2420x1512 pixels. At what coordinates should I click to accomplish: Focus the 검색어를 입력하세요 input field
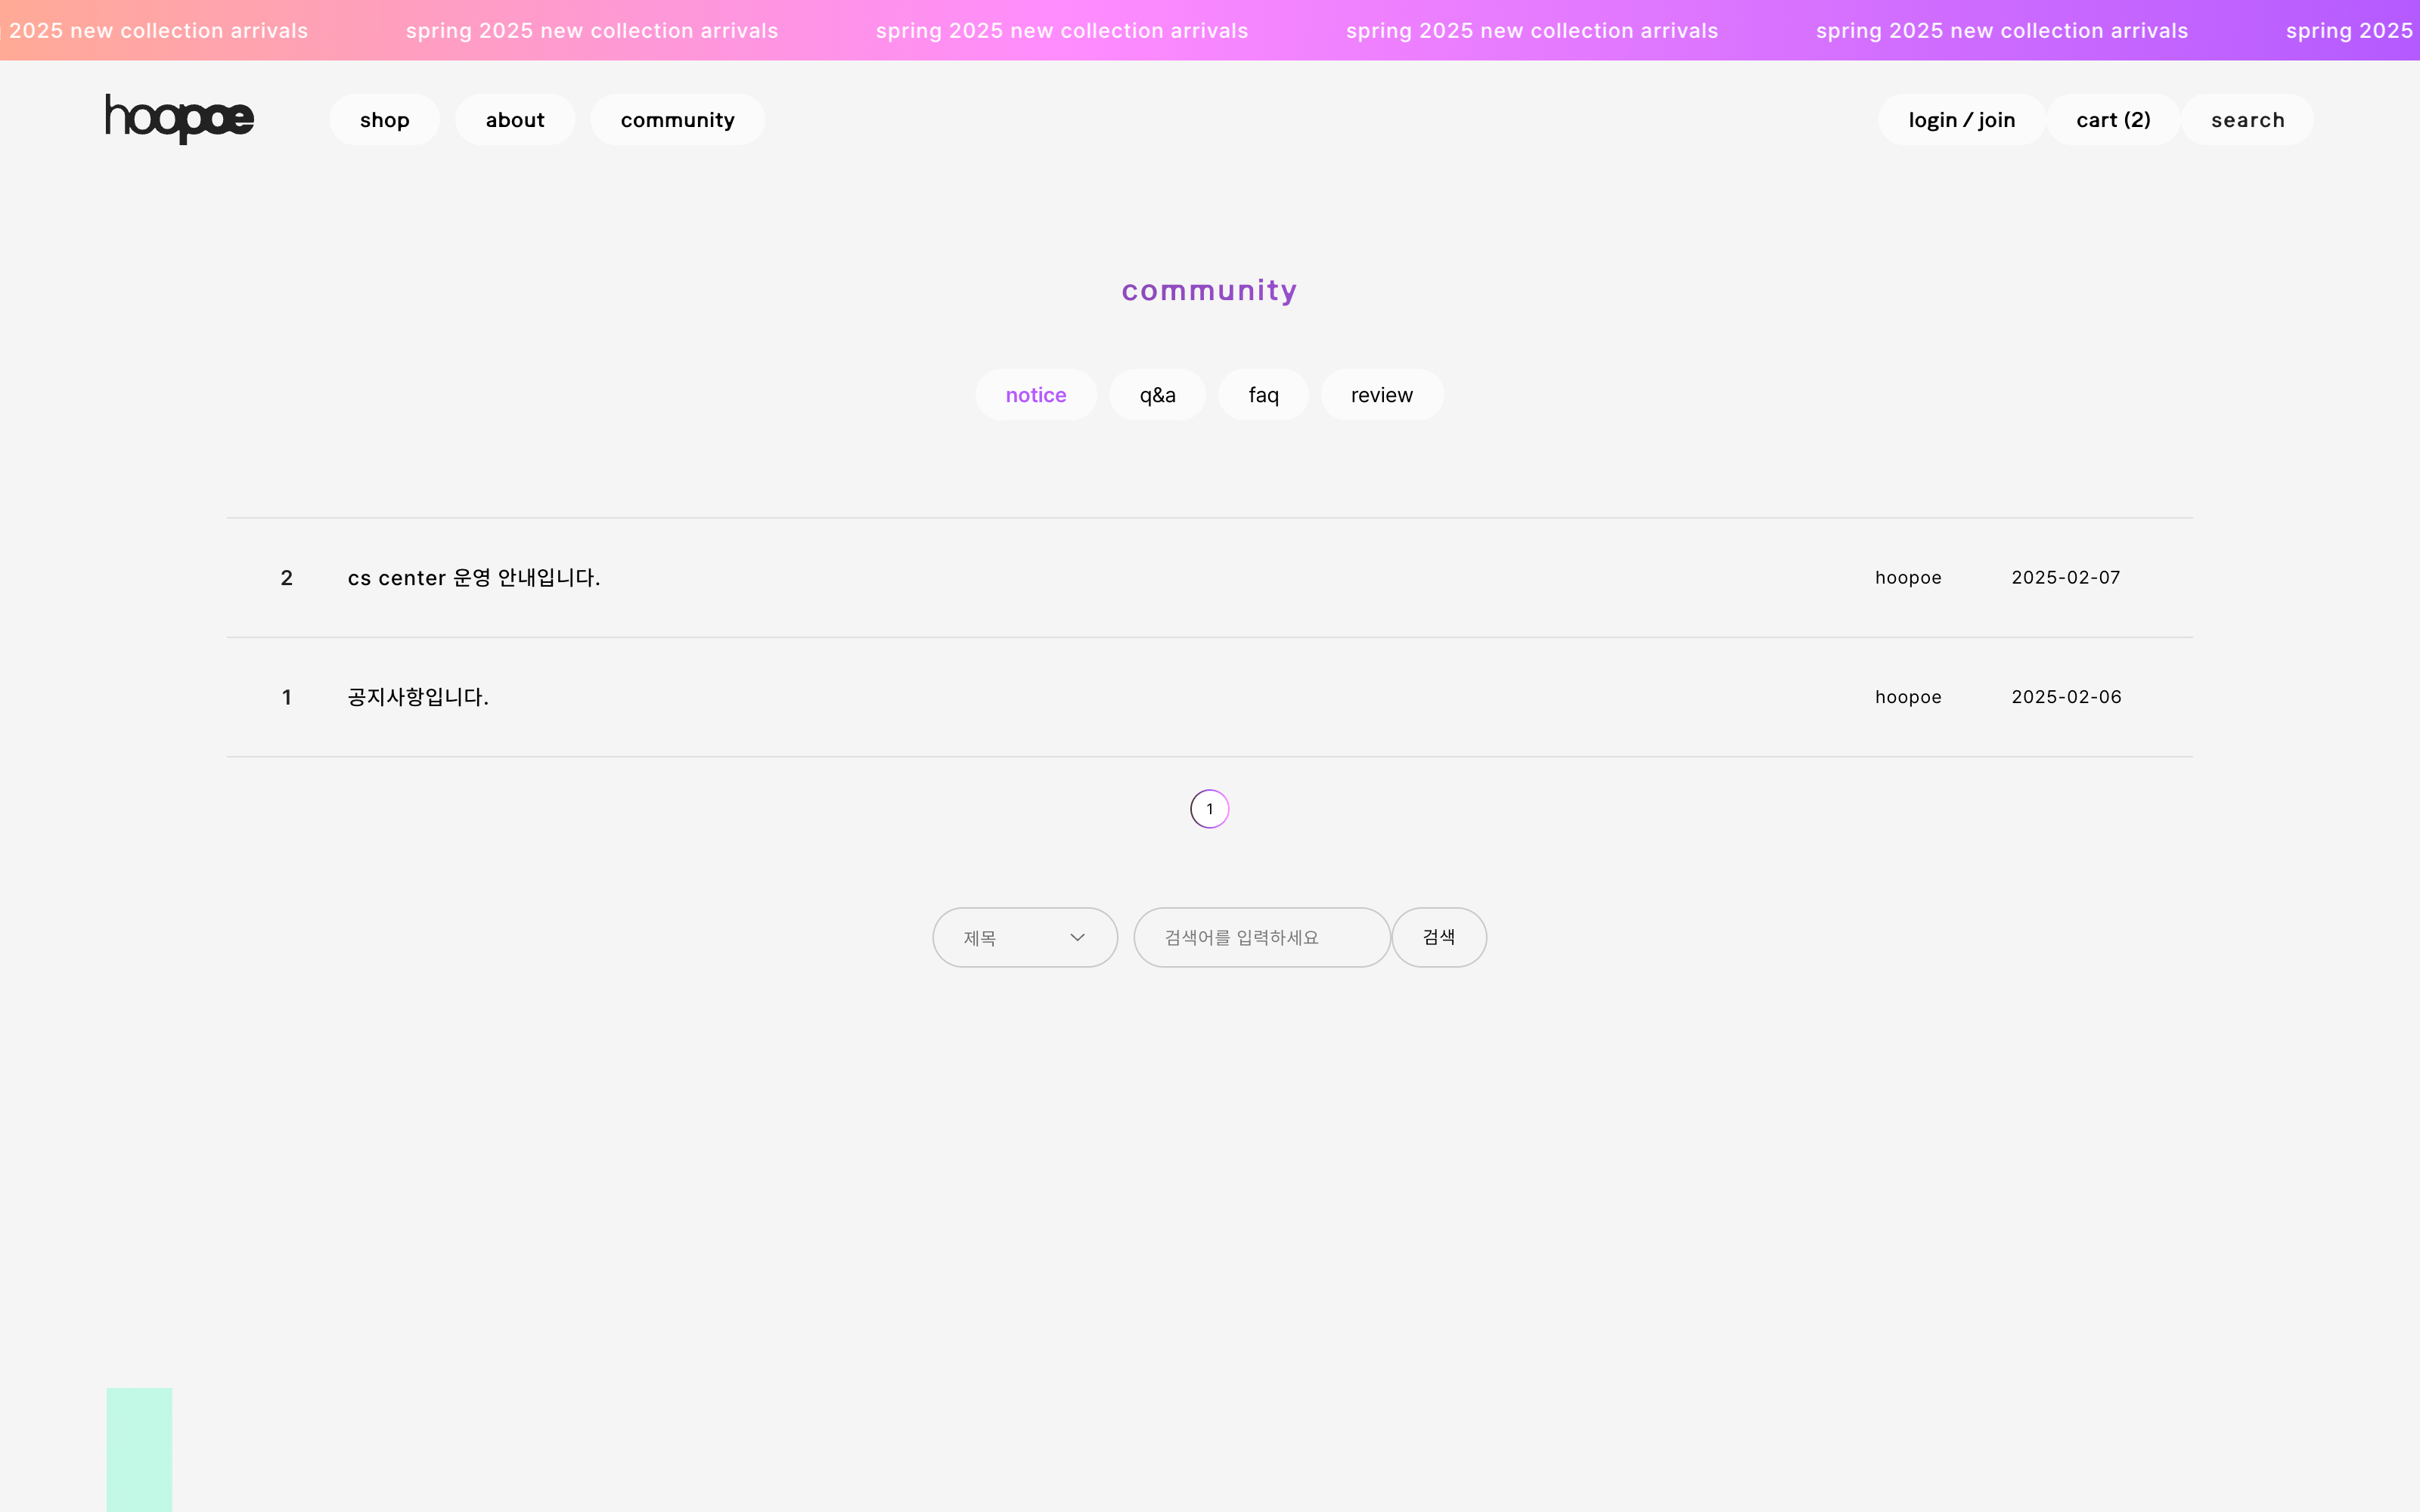coord(1260,937)
